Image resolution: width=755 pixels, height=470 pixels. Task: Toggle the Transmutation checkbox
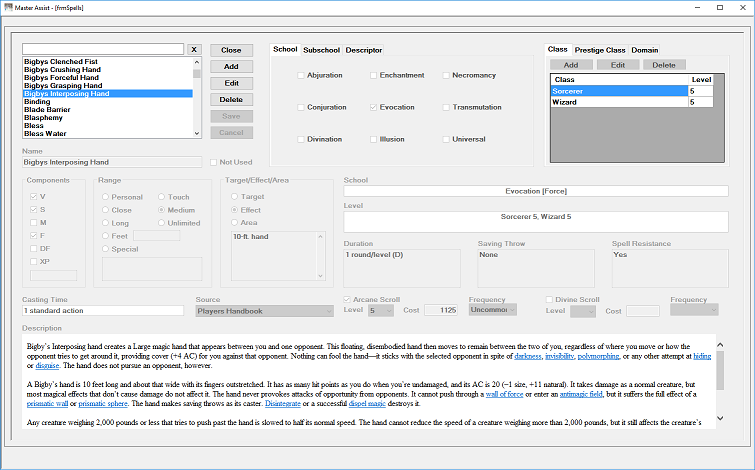pos(446,107)
